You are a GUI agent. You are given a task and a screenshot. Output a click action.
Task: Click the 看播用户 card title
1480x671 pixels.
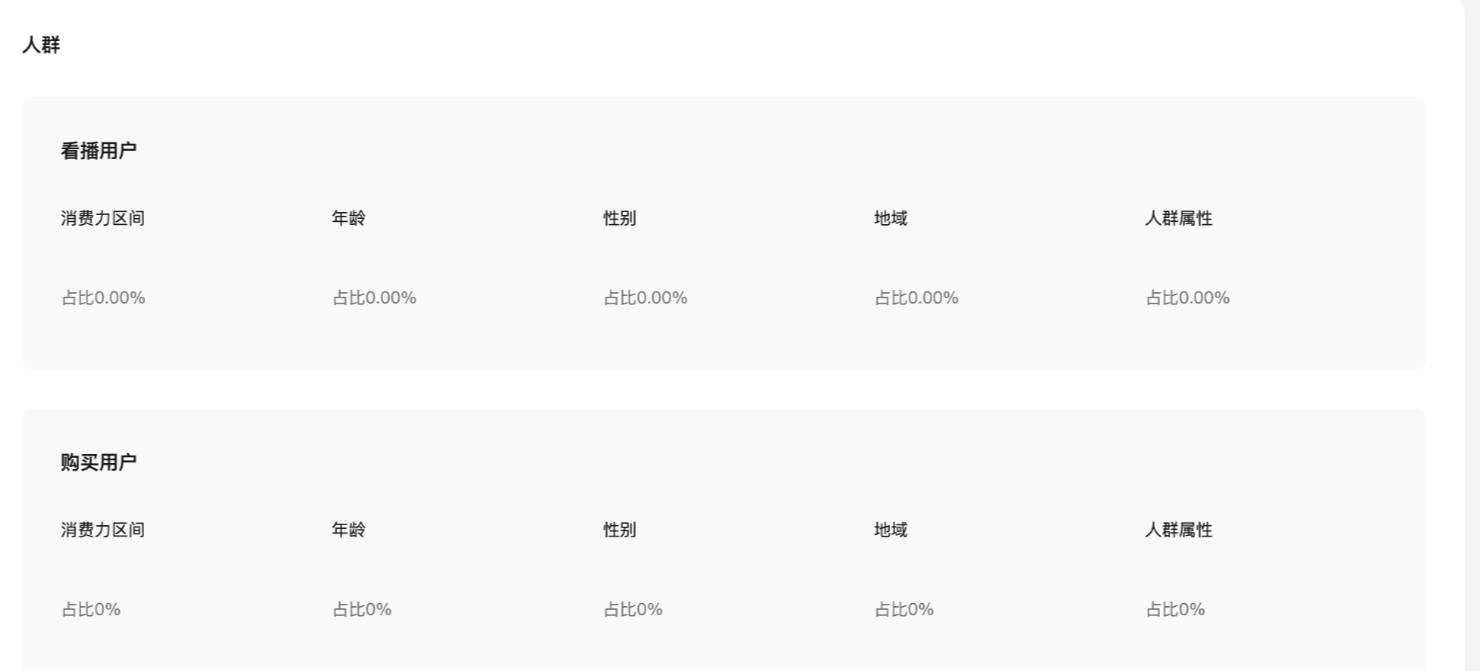[98, 151]
